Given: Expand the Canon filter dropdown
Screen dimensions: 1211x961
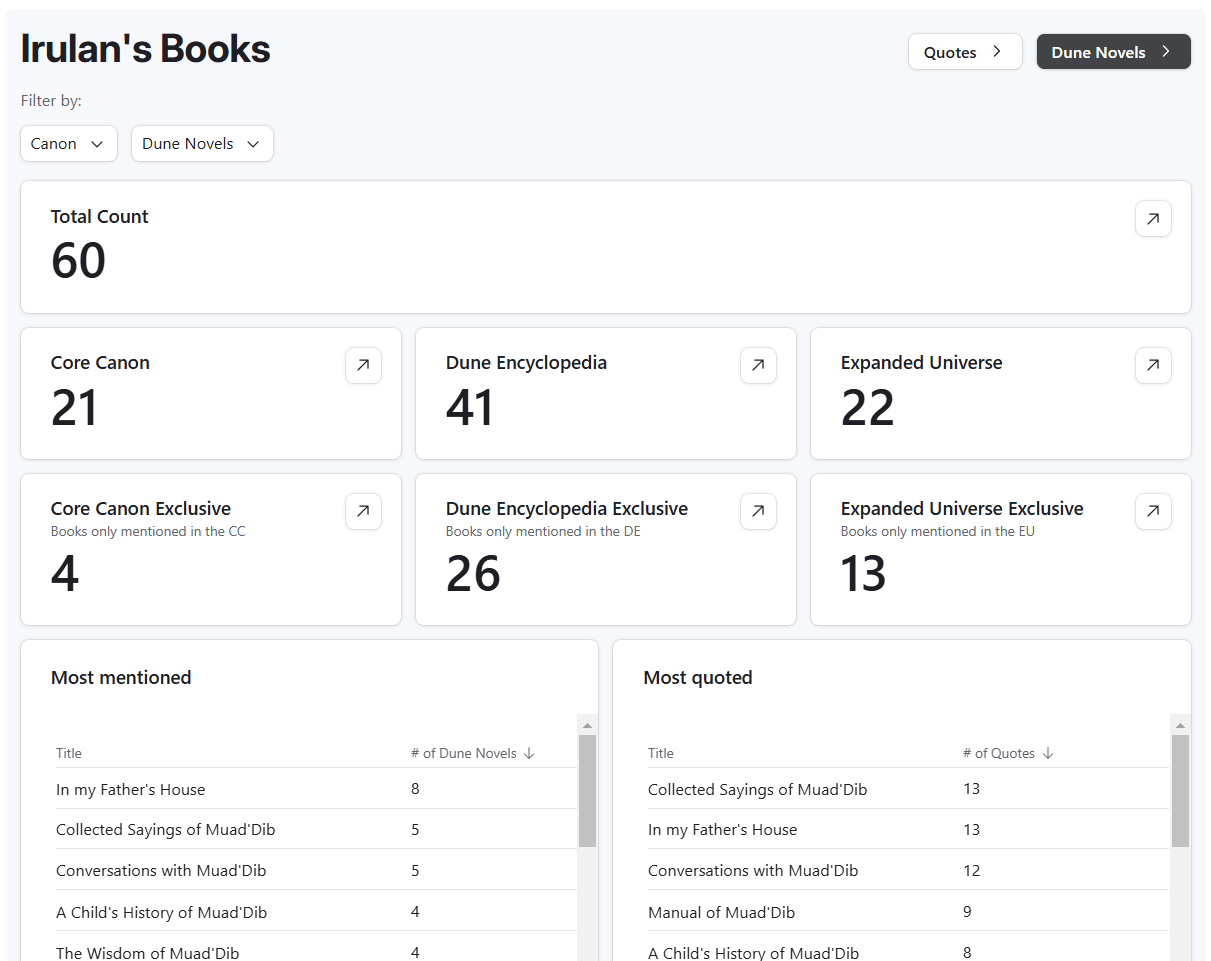Looking at the screenshot, I should click(69, 143).
